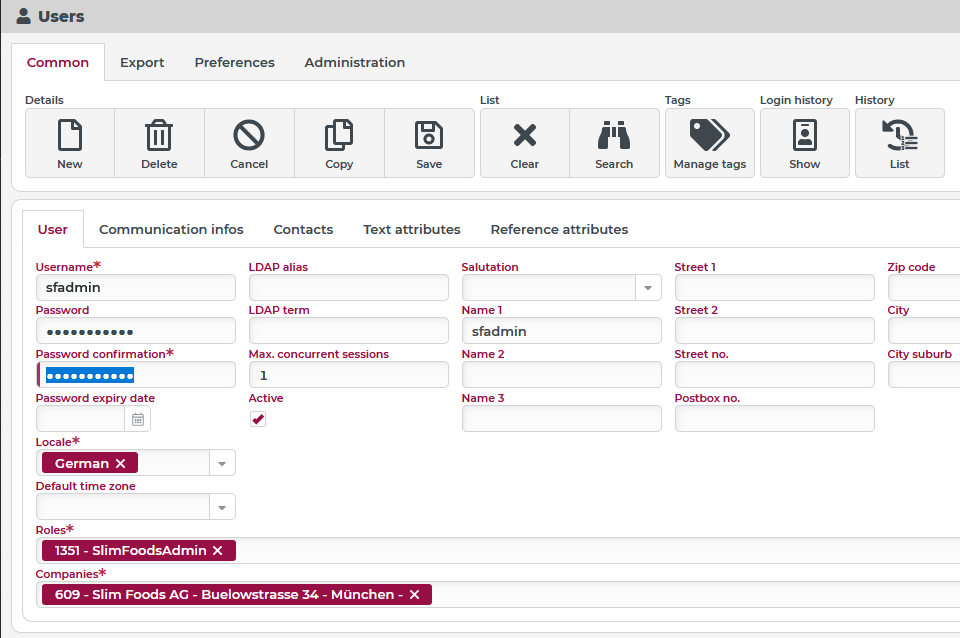Open the Administration tab
The height and width of the screenshot is (638, 960).
pyautogui.click(x=354, y=62)
